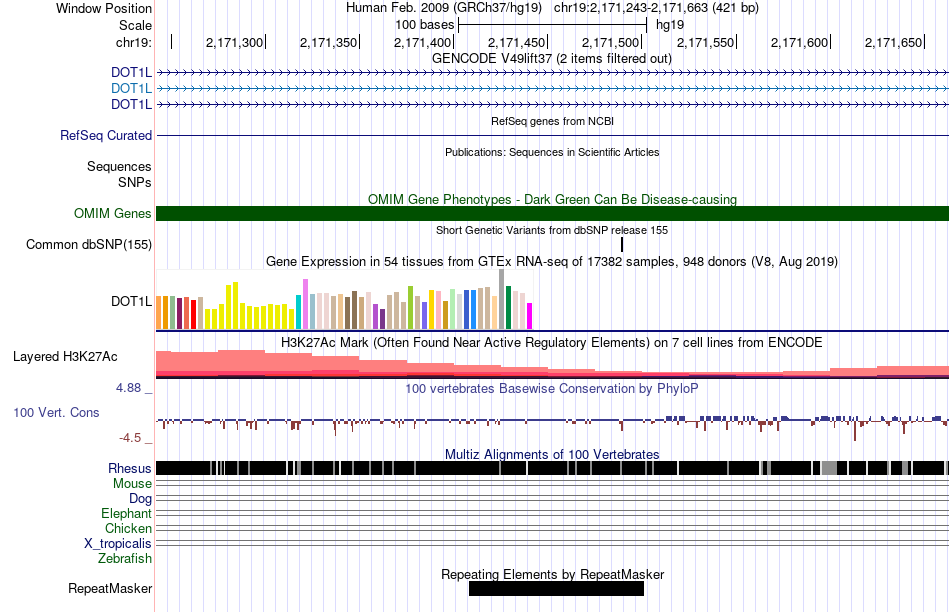Open the dark blue DOT1L transcript label in the third row

pos(131,104)
